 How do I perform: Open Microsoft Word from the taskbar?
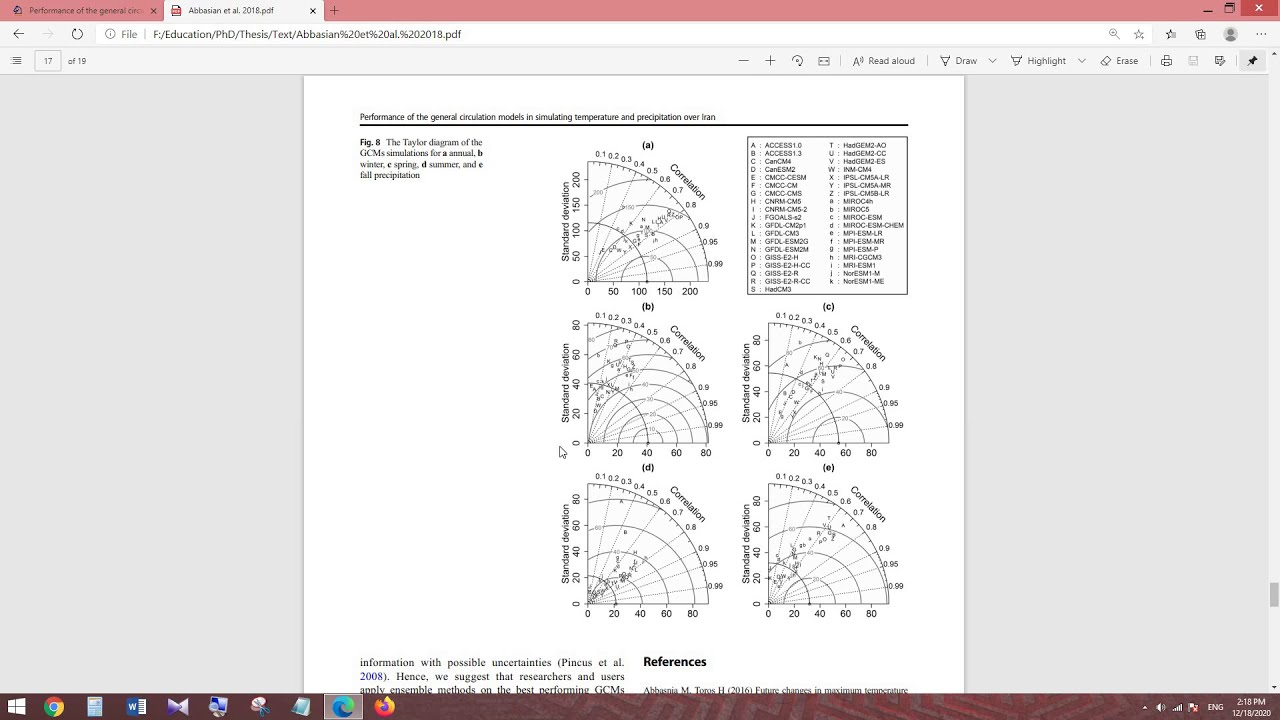136,707
